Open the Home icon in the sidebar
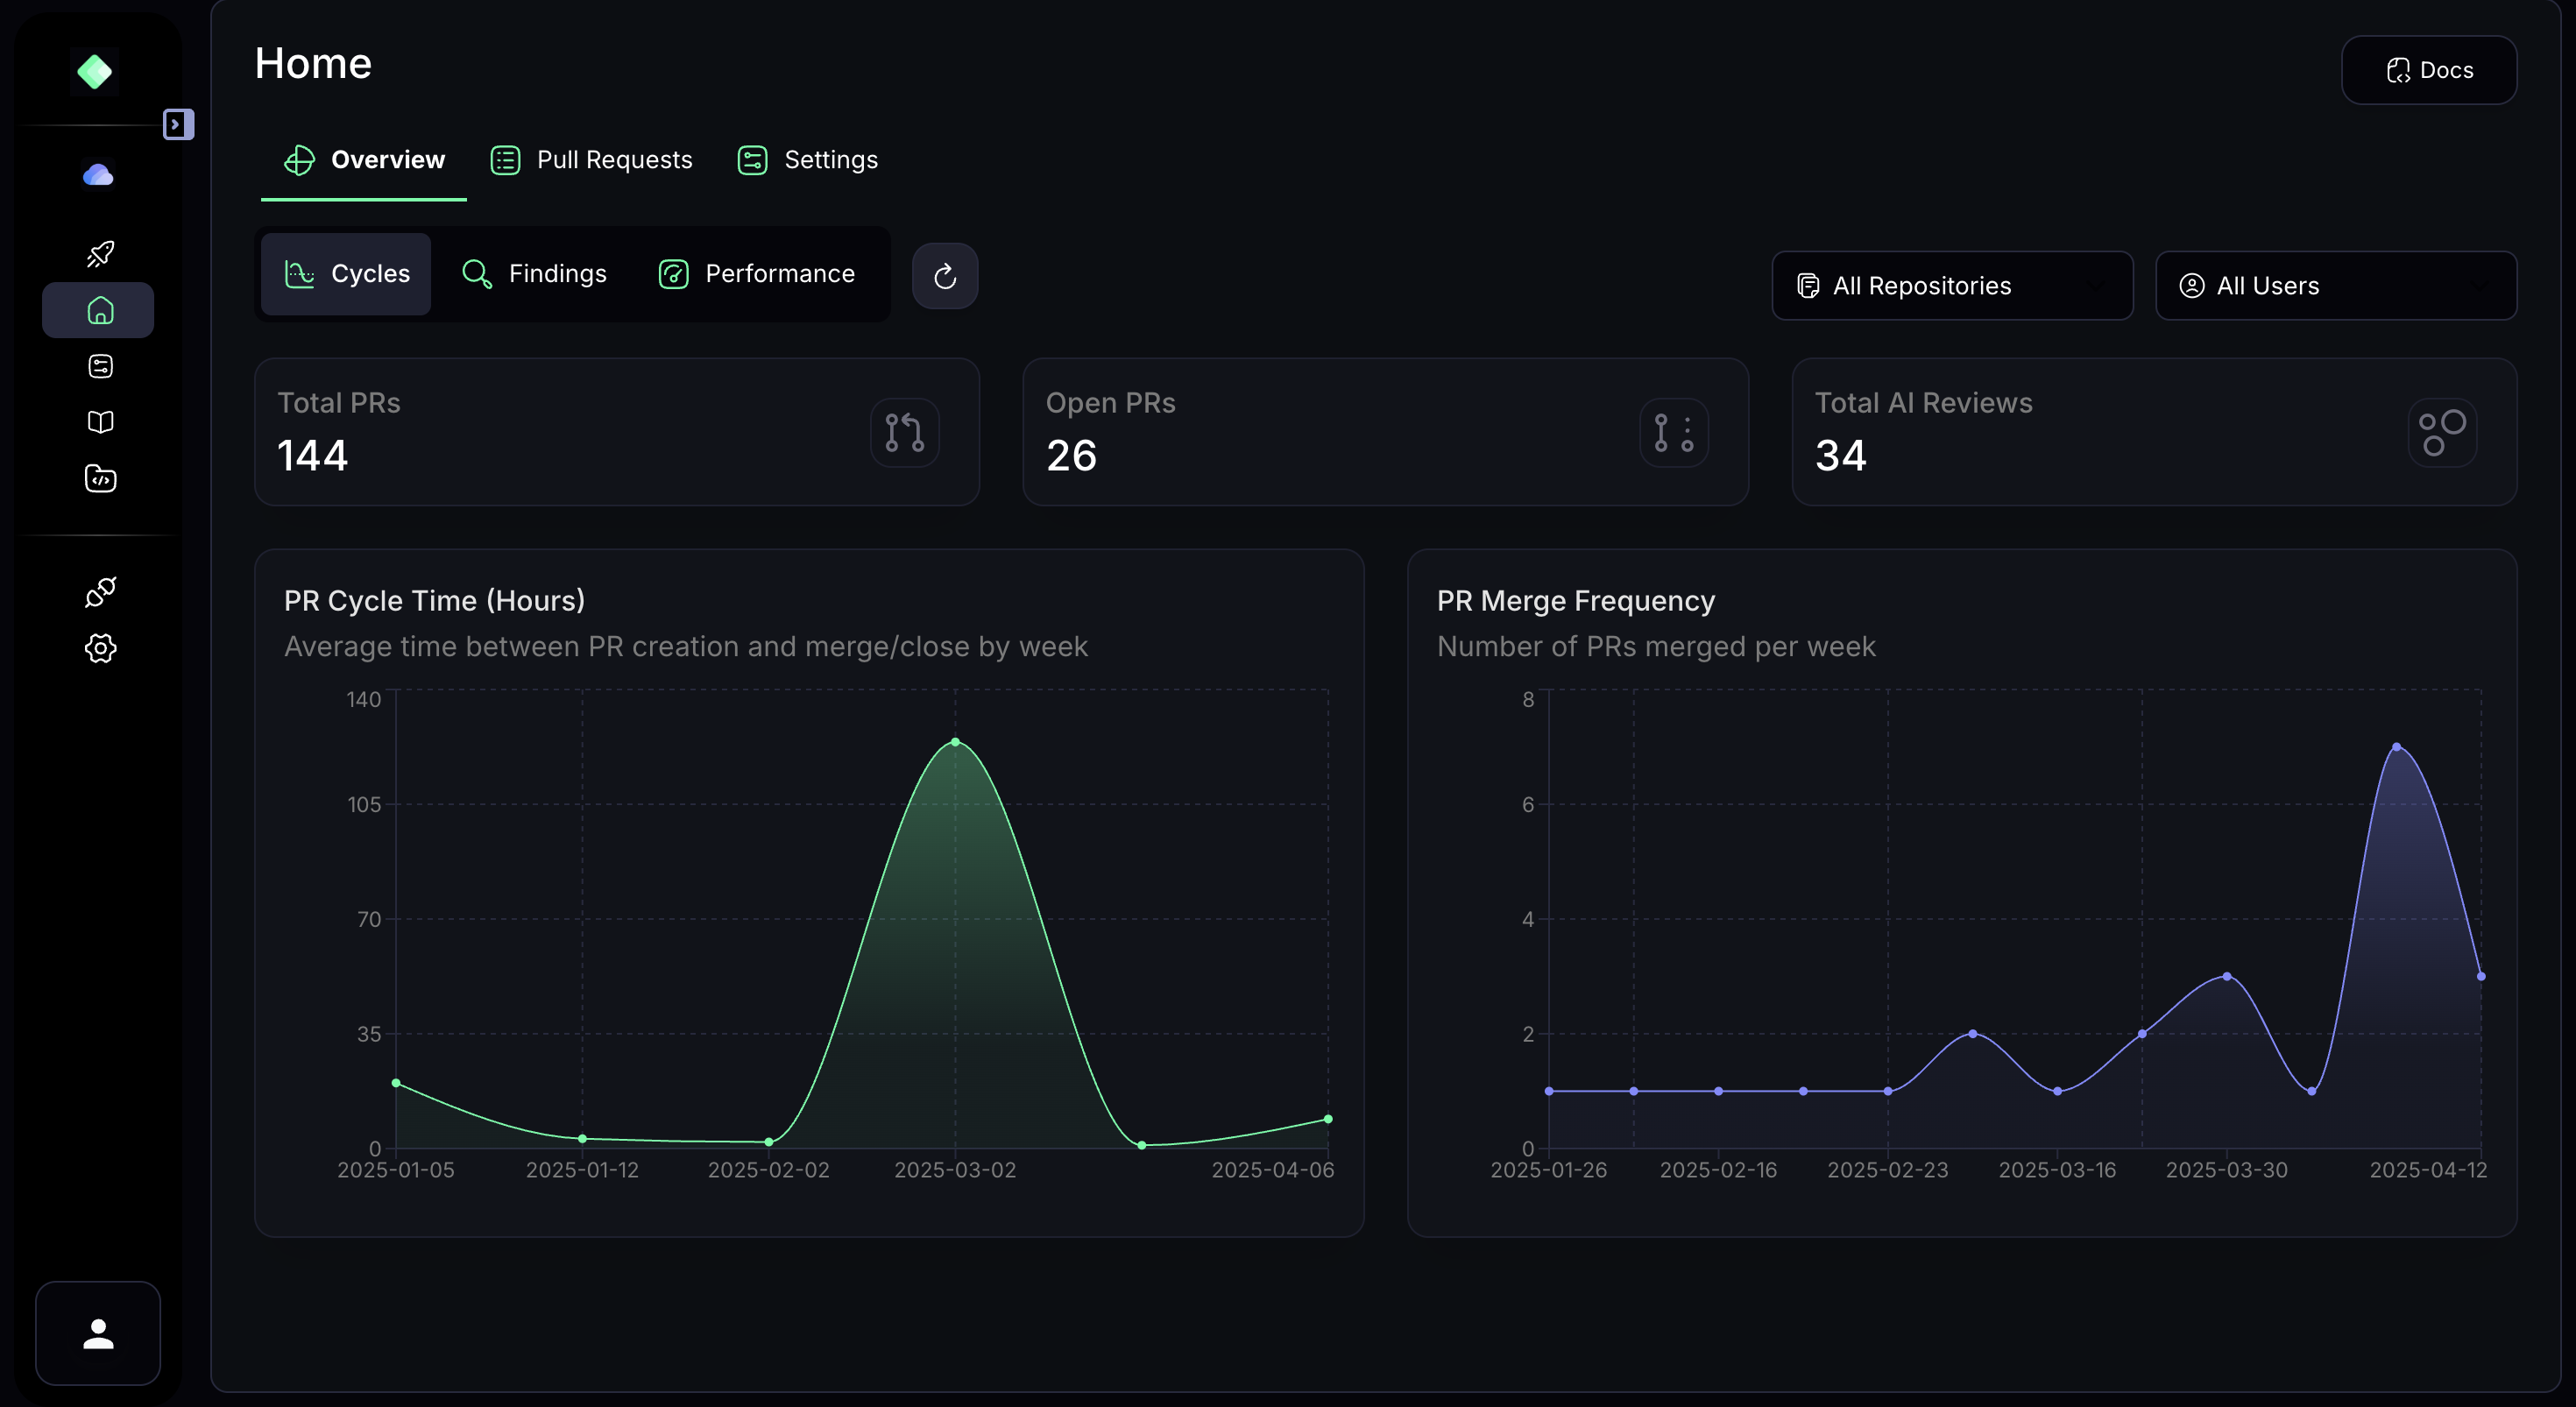Screen dimensions: 2576x1407 coord(99,309)
